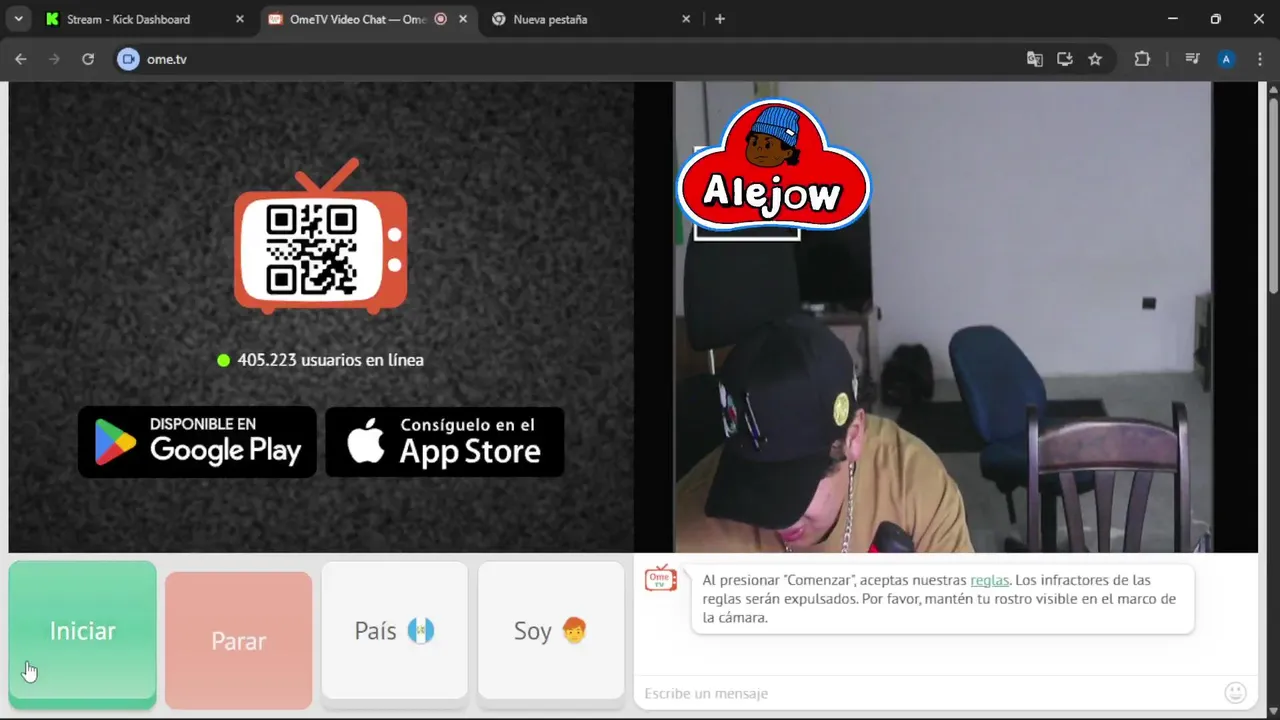Click the OmeTV chat message avatar
The width and height of the screenshot is (1280, 720).
point(661,578)
